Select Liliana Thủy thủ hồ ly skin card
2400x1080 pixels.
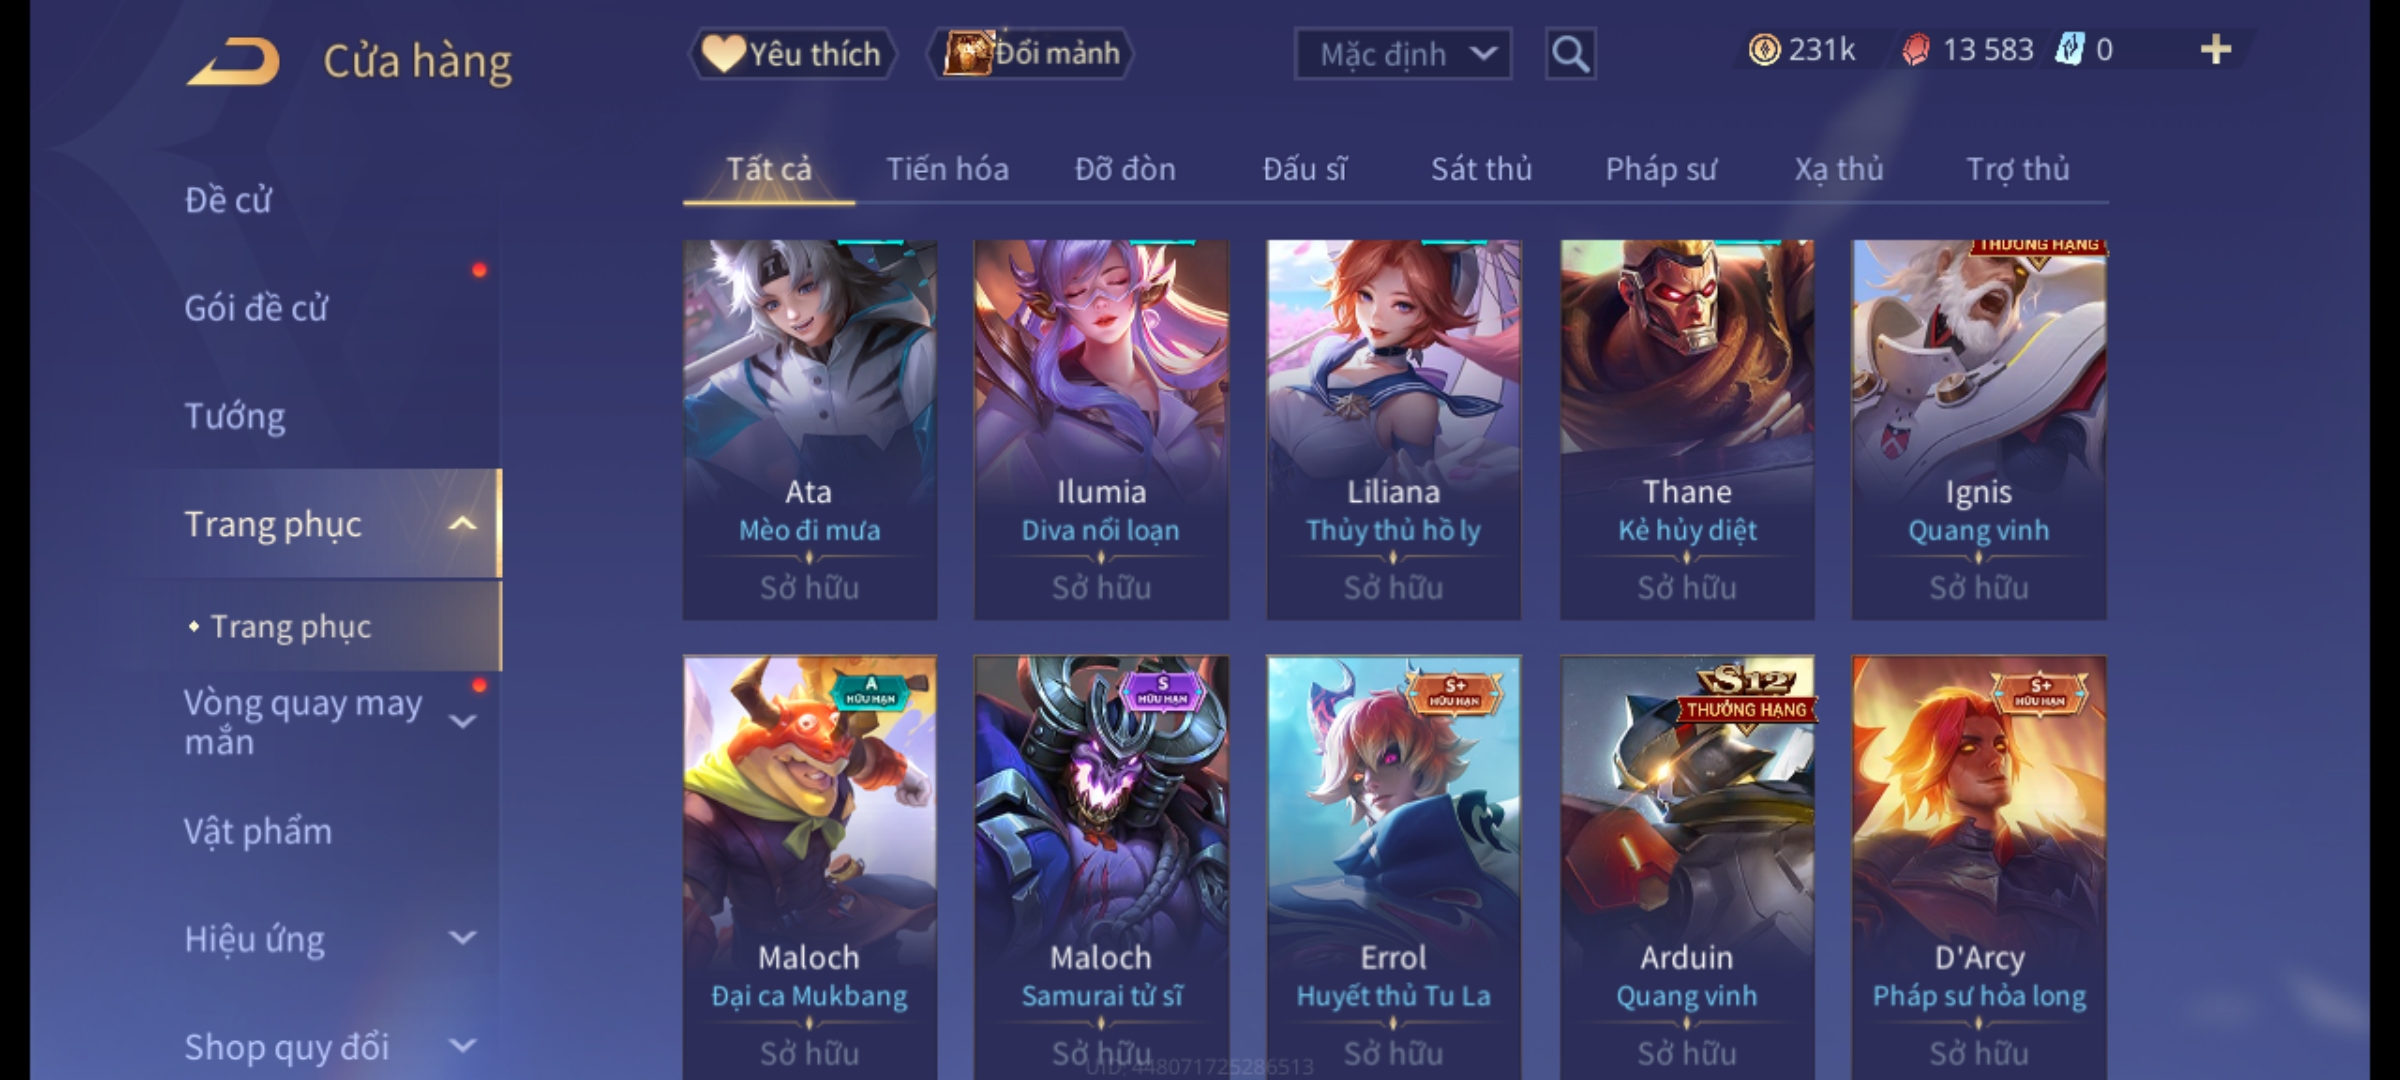[x=1393, y=429]
